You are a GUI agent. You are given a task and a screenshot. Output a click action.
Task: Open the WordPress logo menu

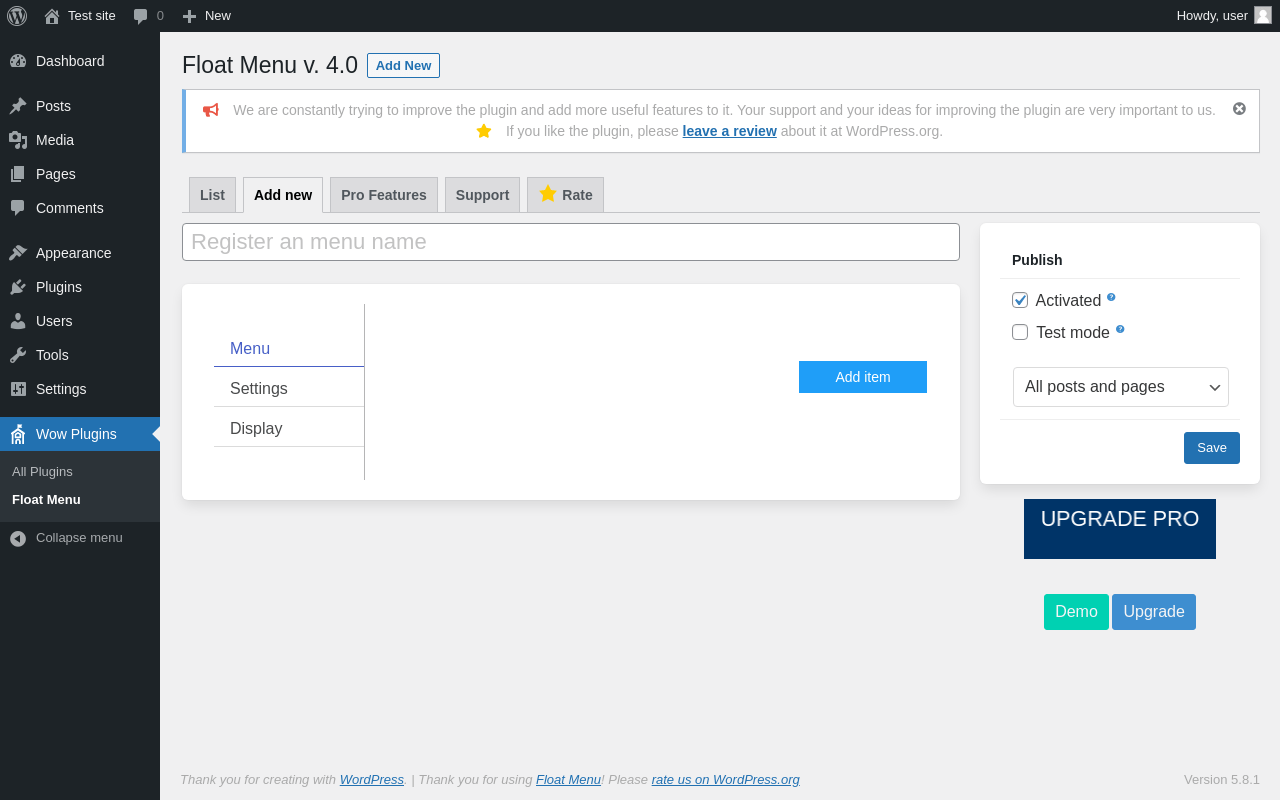click(x=17, y=16)
